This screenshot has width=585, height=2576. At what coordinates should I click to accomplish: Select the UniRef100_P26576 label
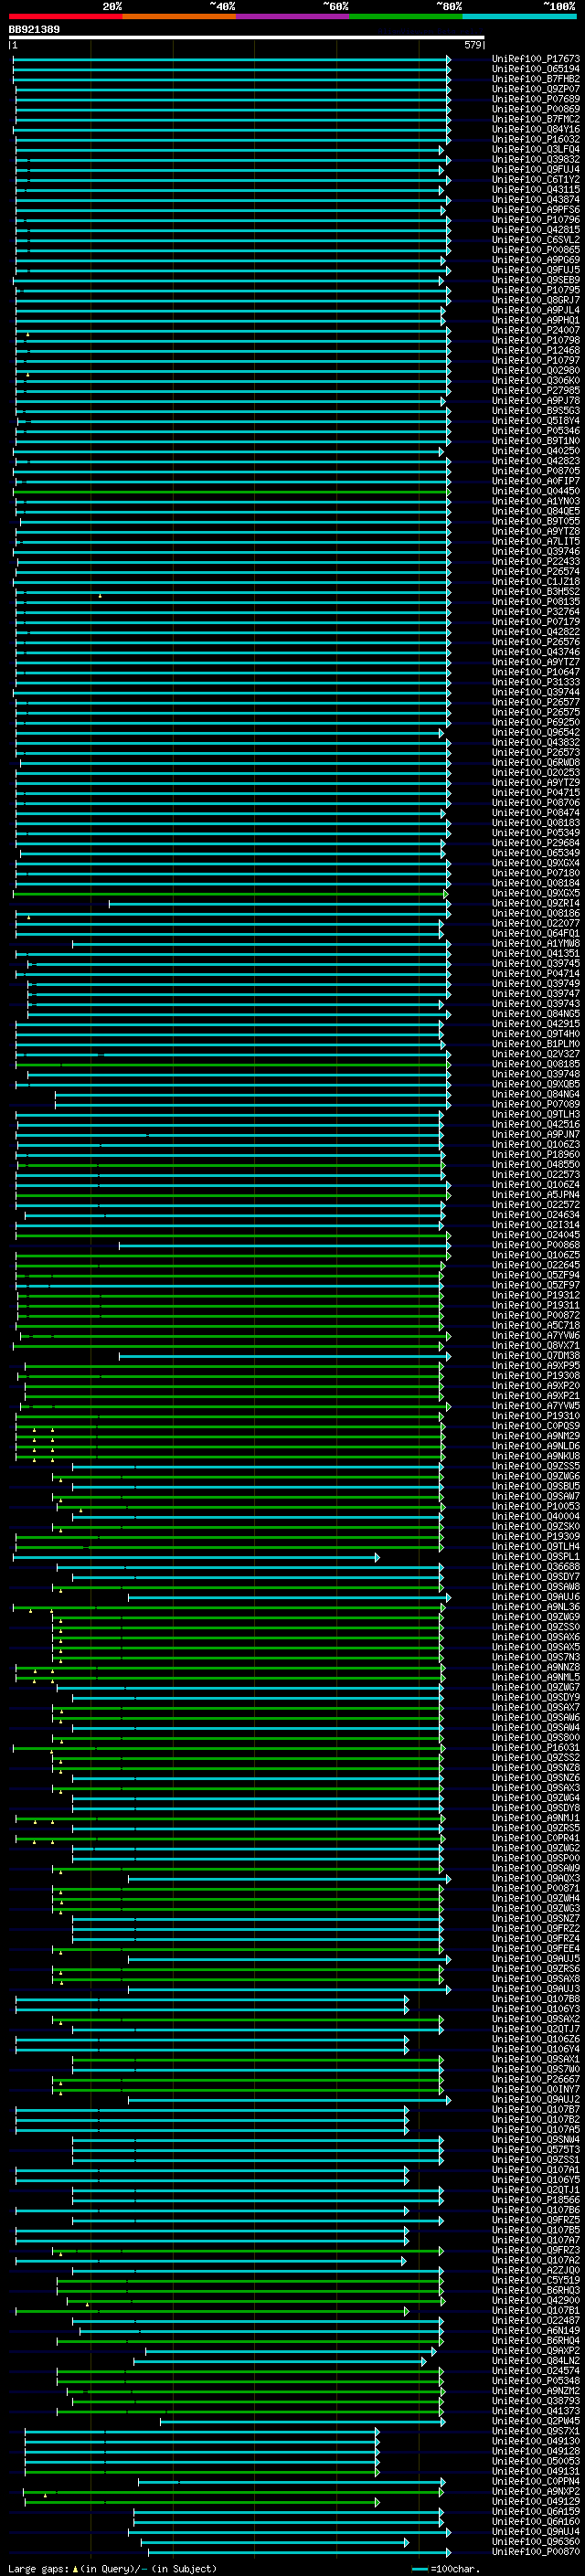536,642
